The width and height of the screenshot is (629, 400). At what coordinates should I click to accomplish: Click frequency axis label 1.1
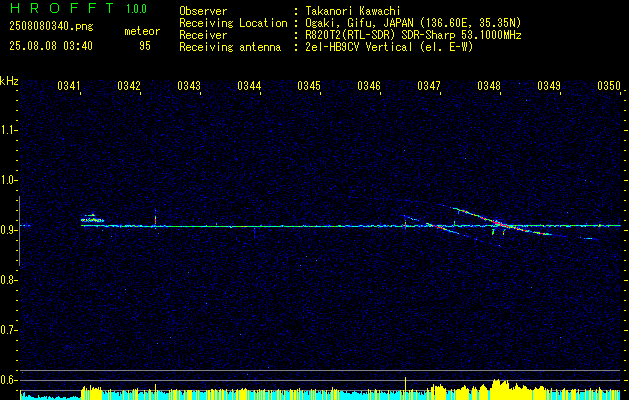click(8, 130)
